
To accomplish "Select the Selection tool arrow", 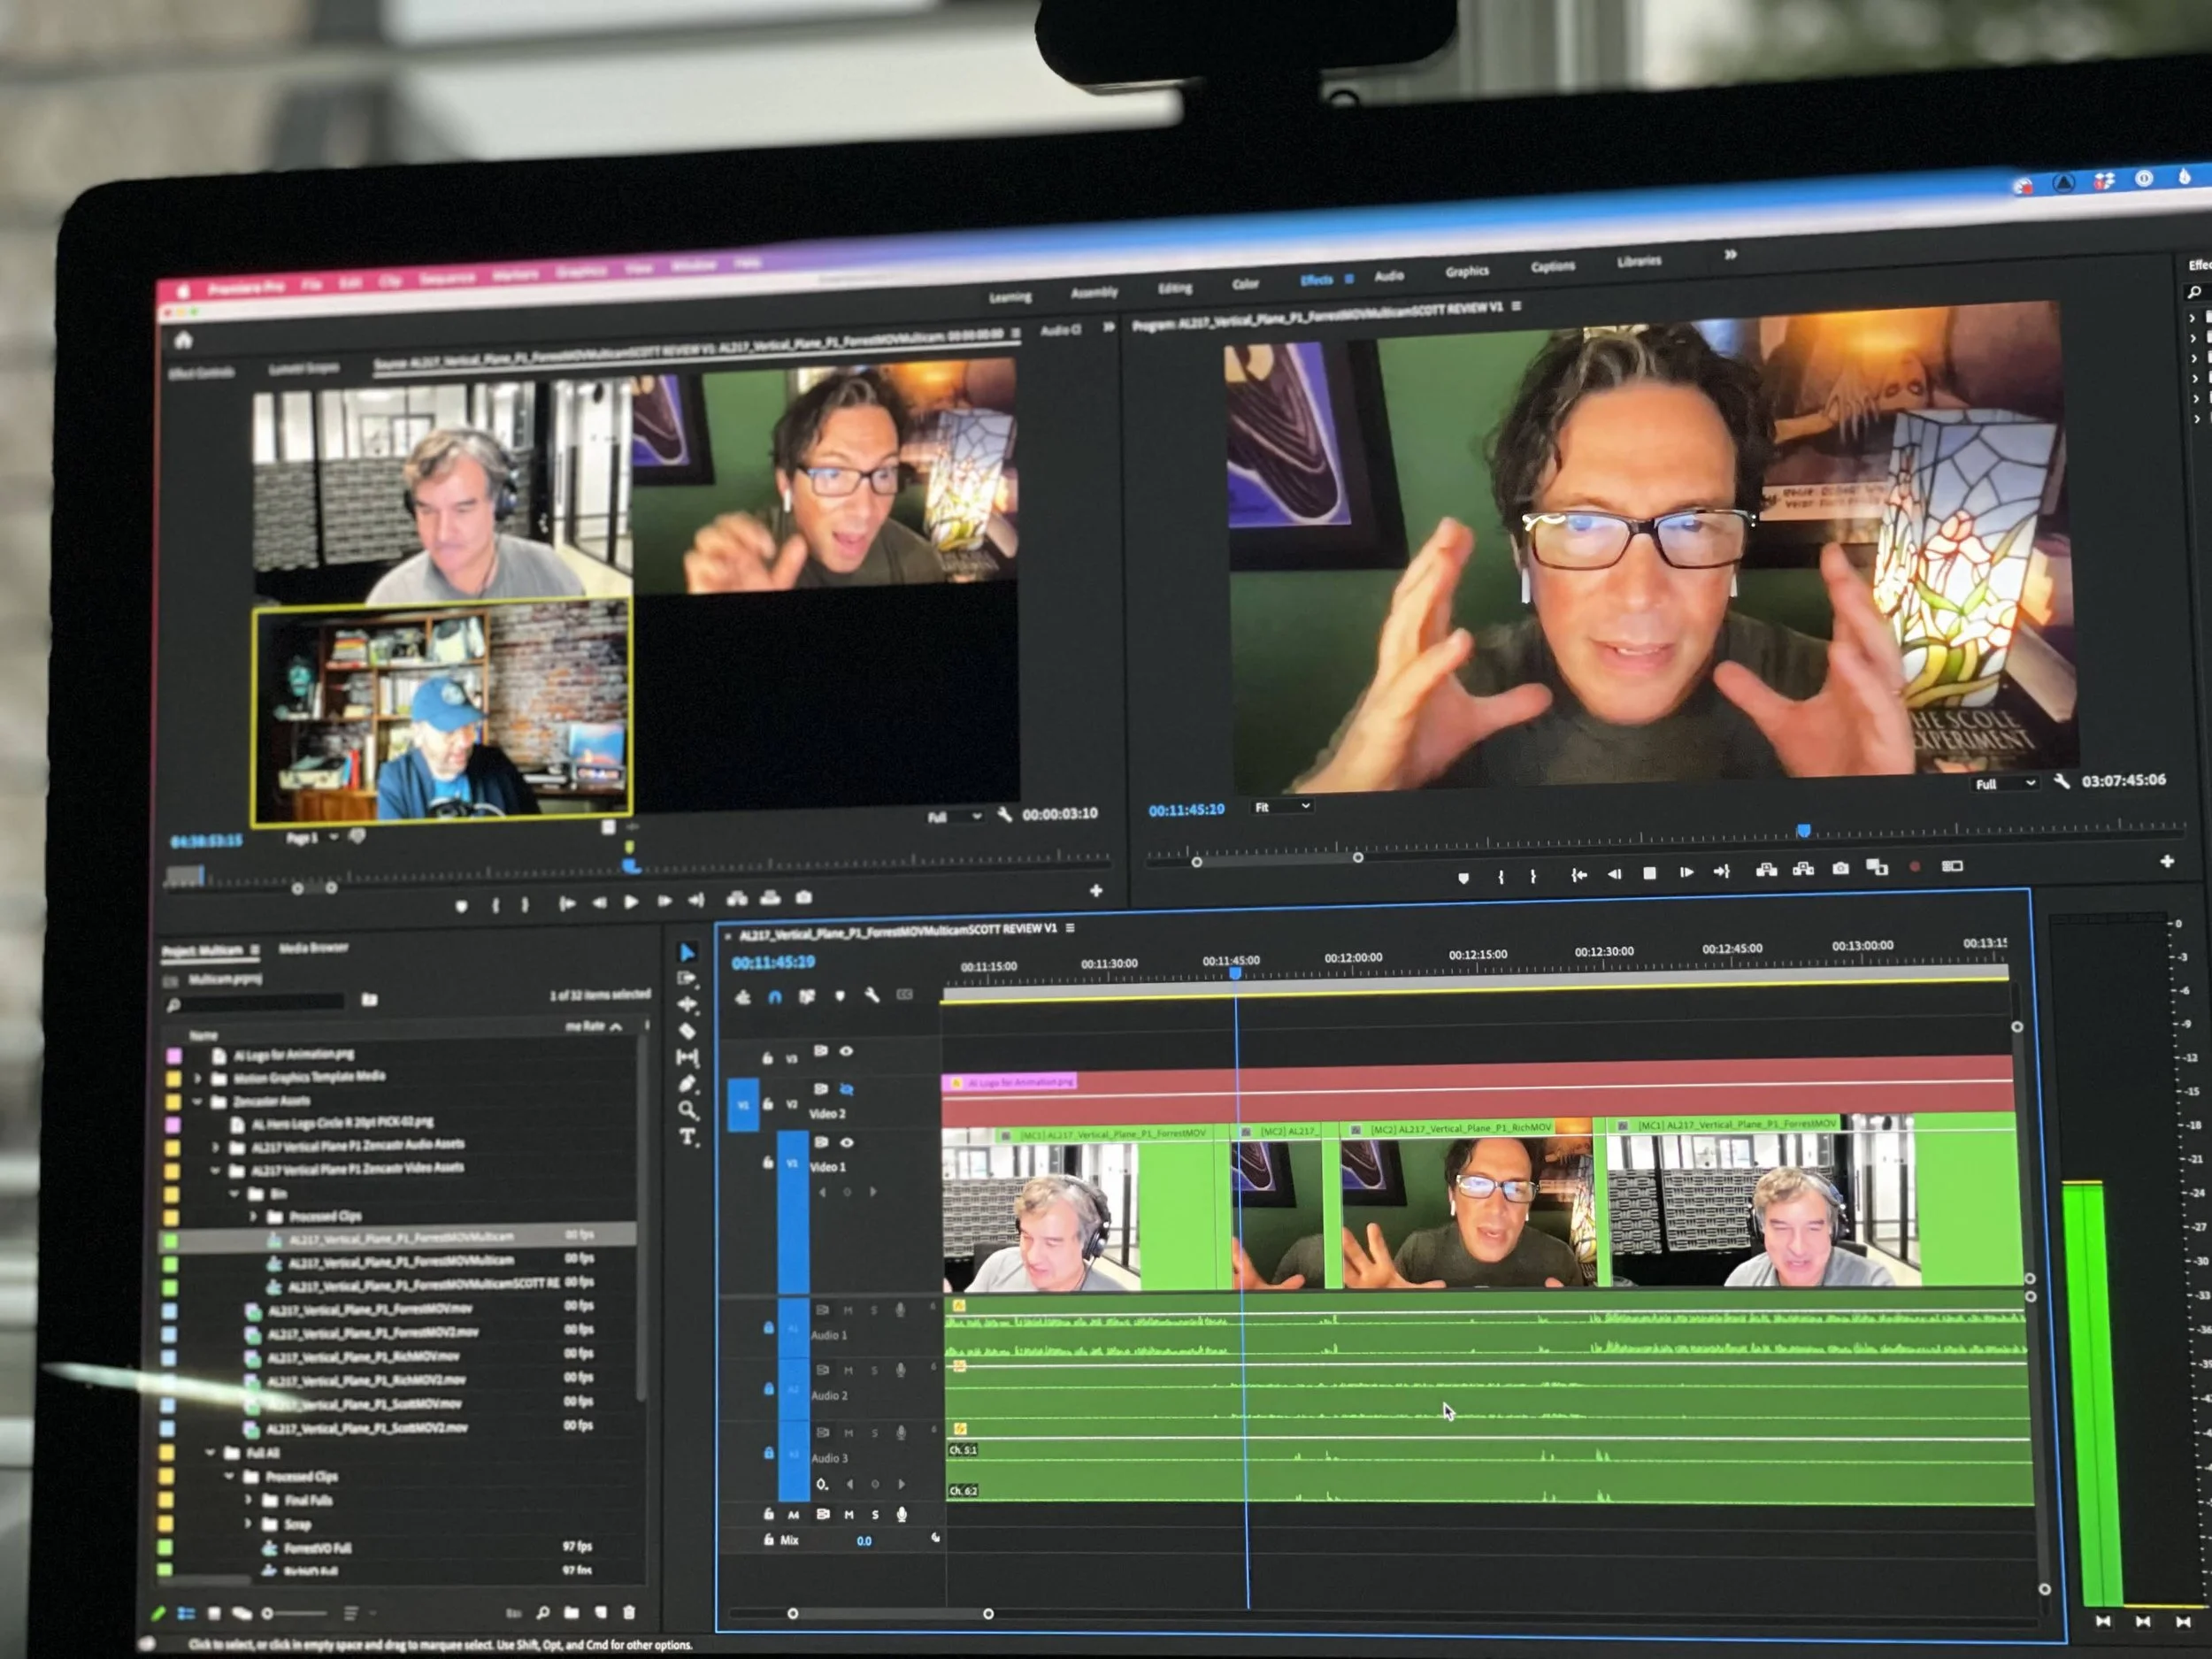I will click(x=687, y=953).
